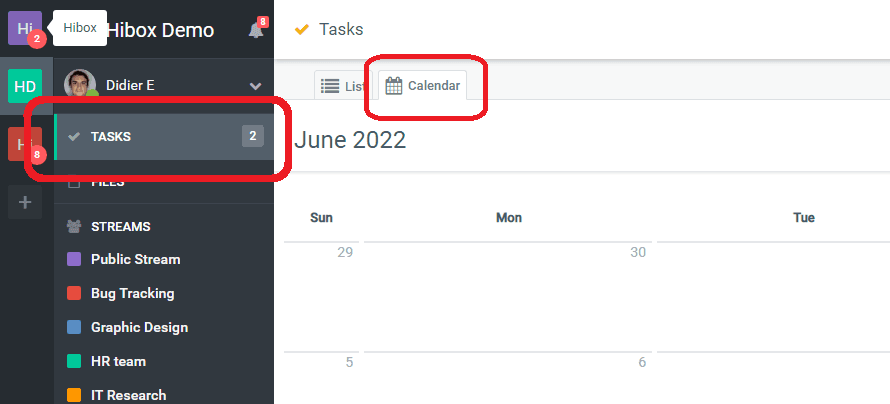Click the green HR team color swatch
The height and width of the screenshot is (404, 890).
point(73,361)
